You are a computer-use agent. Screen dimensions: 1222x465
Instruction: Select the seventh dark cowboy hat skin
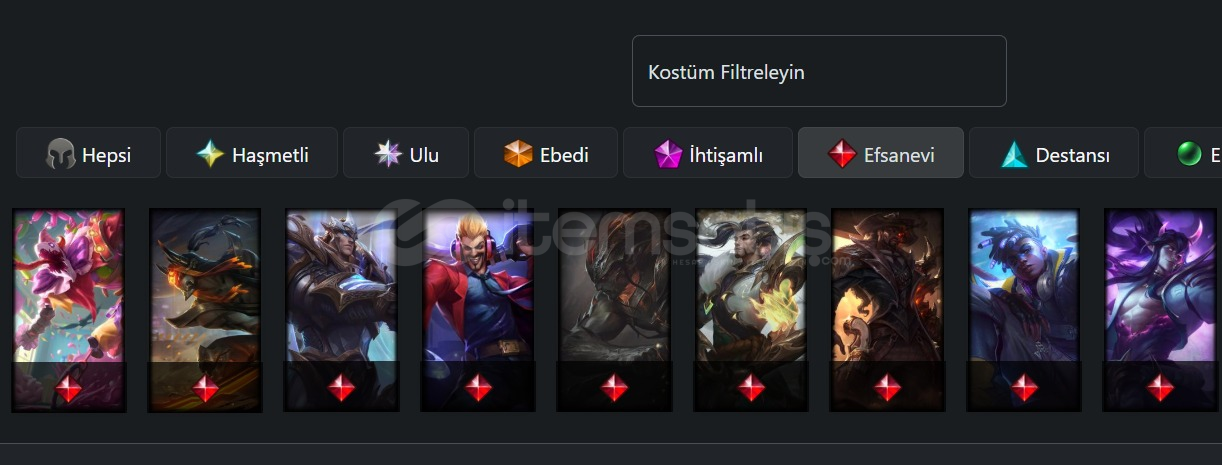pyautogui.click(x=887, y=310)
